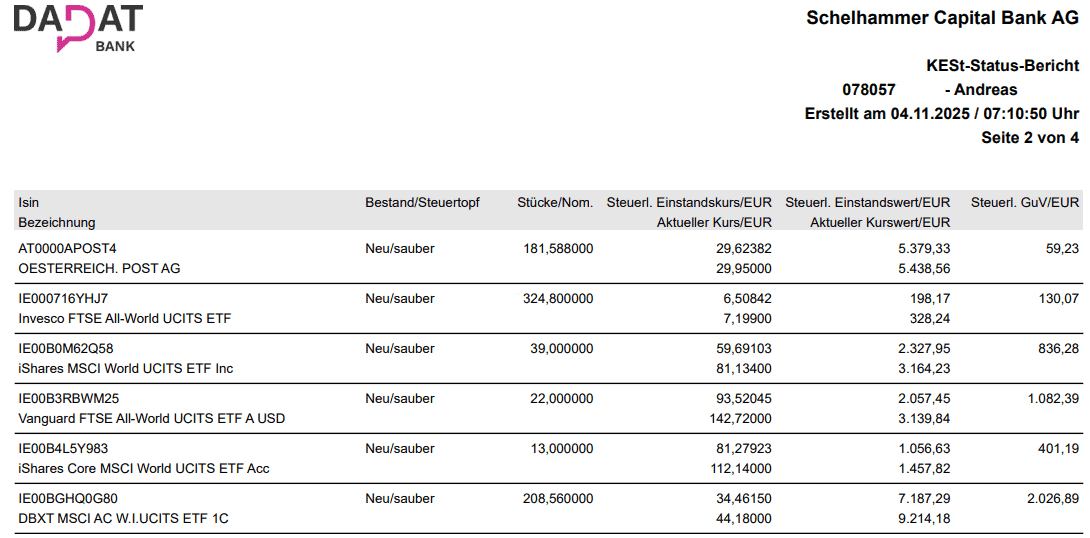Click the account number 078057
The height and width of the screenshot is (538, 1090).
(869, 90)
